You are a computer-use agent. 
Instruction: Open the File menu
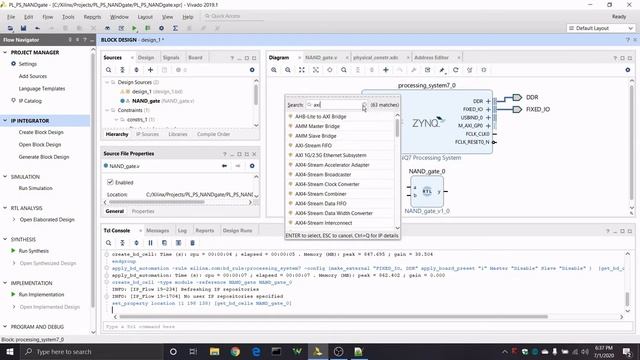coord(11,17)
